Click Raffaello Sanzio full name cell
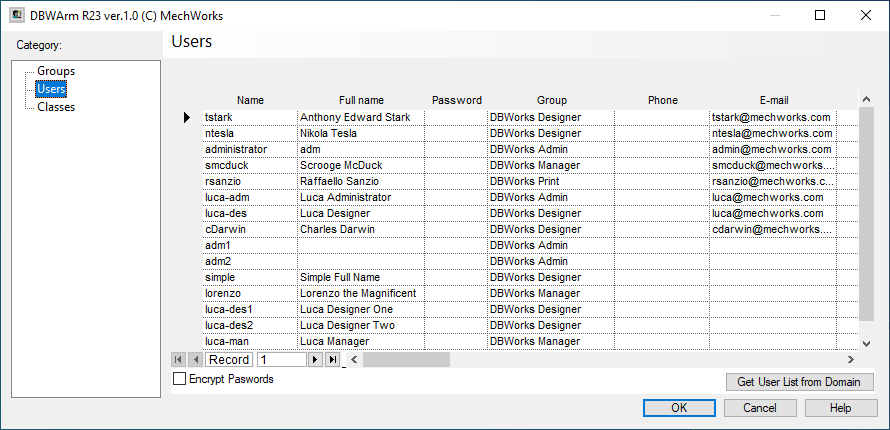Screen dimensions: 890x430 [x=361, y=182]
